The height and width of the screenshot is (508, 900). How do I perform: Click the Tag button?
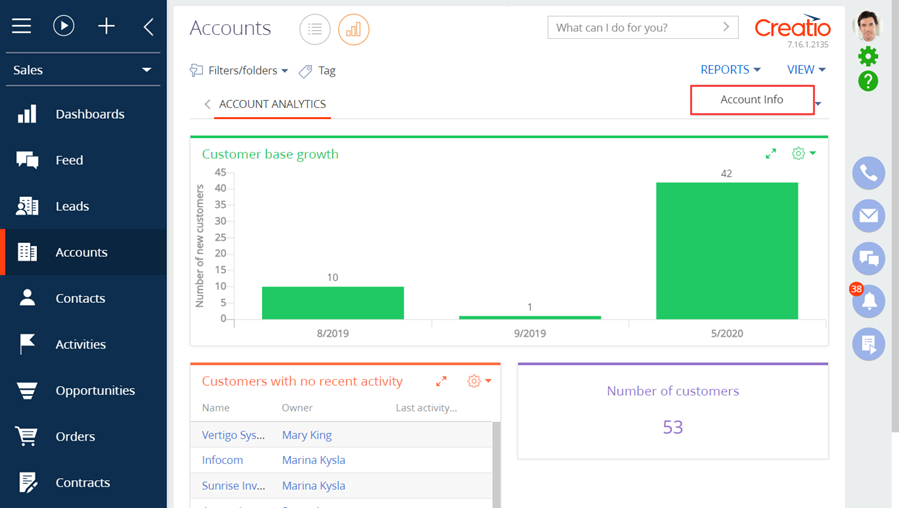coord(317,71)
